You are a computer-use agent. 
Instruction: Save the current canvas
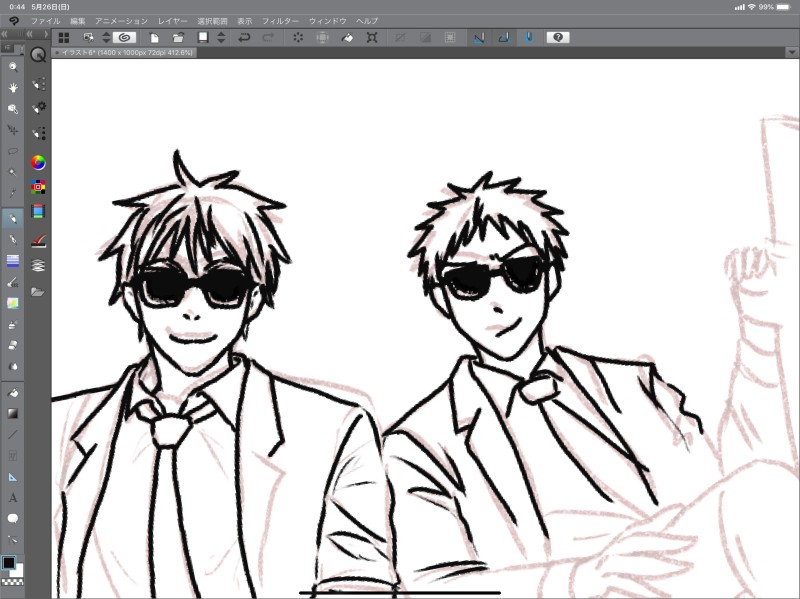click(x=203, y=37)
